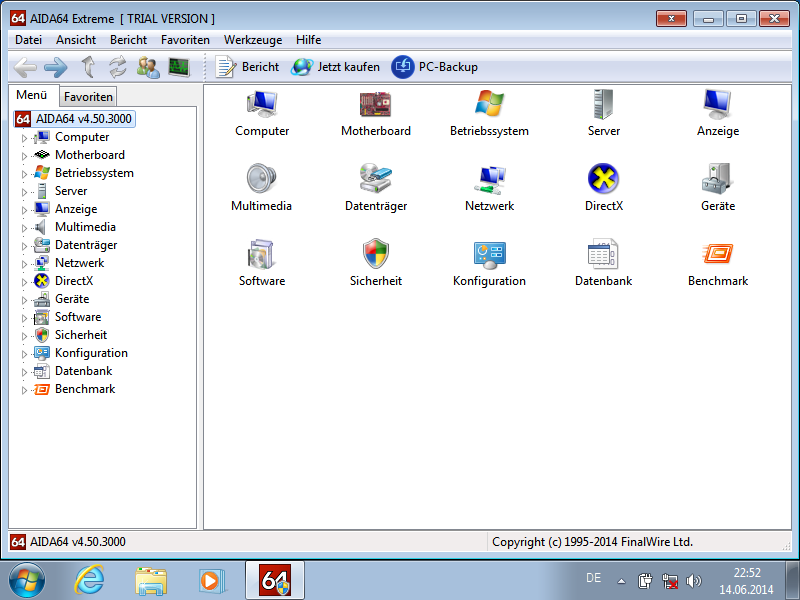Expand the Betriebssystem tree node
Screen dimensions: 800x600
pyautogui.click(x=24, y=174)
